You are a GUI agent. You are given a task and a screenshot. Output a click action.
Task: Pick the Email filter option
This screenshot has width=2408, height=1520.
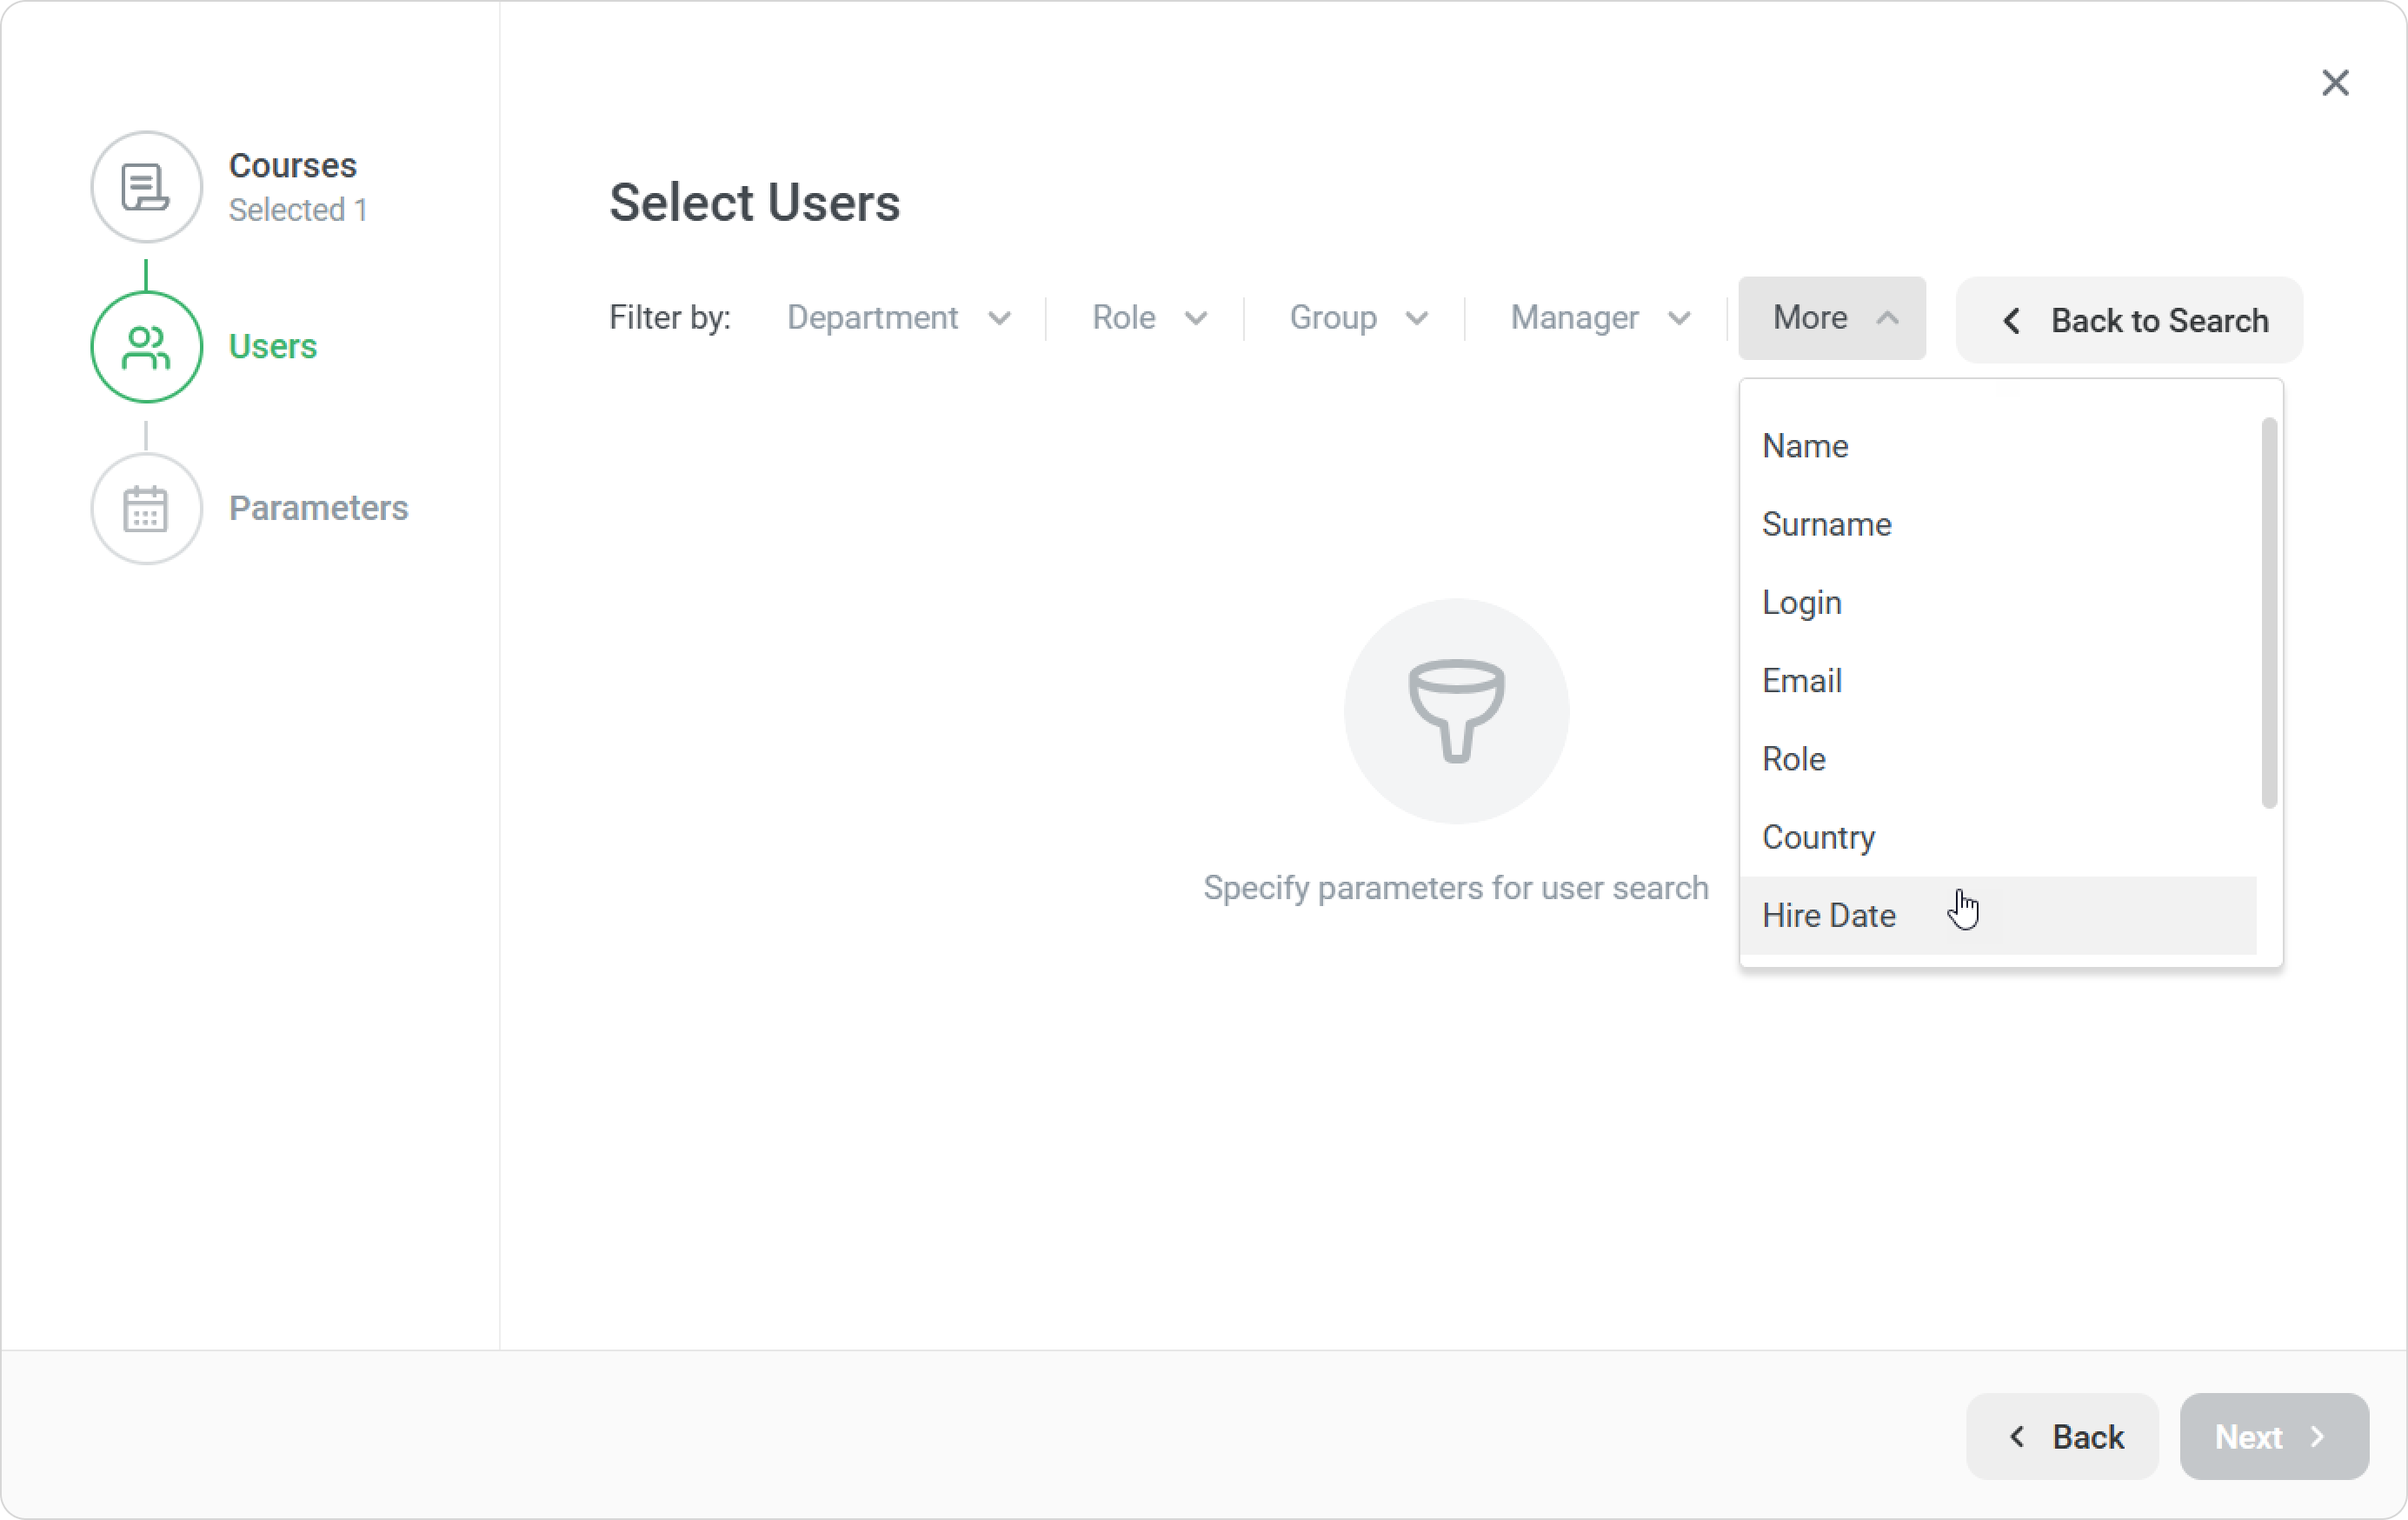pos(1801,681)
